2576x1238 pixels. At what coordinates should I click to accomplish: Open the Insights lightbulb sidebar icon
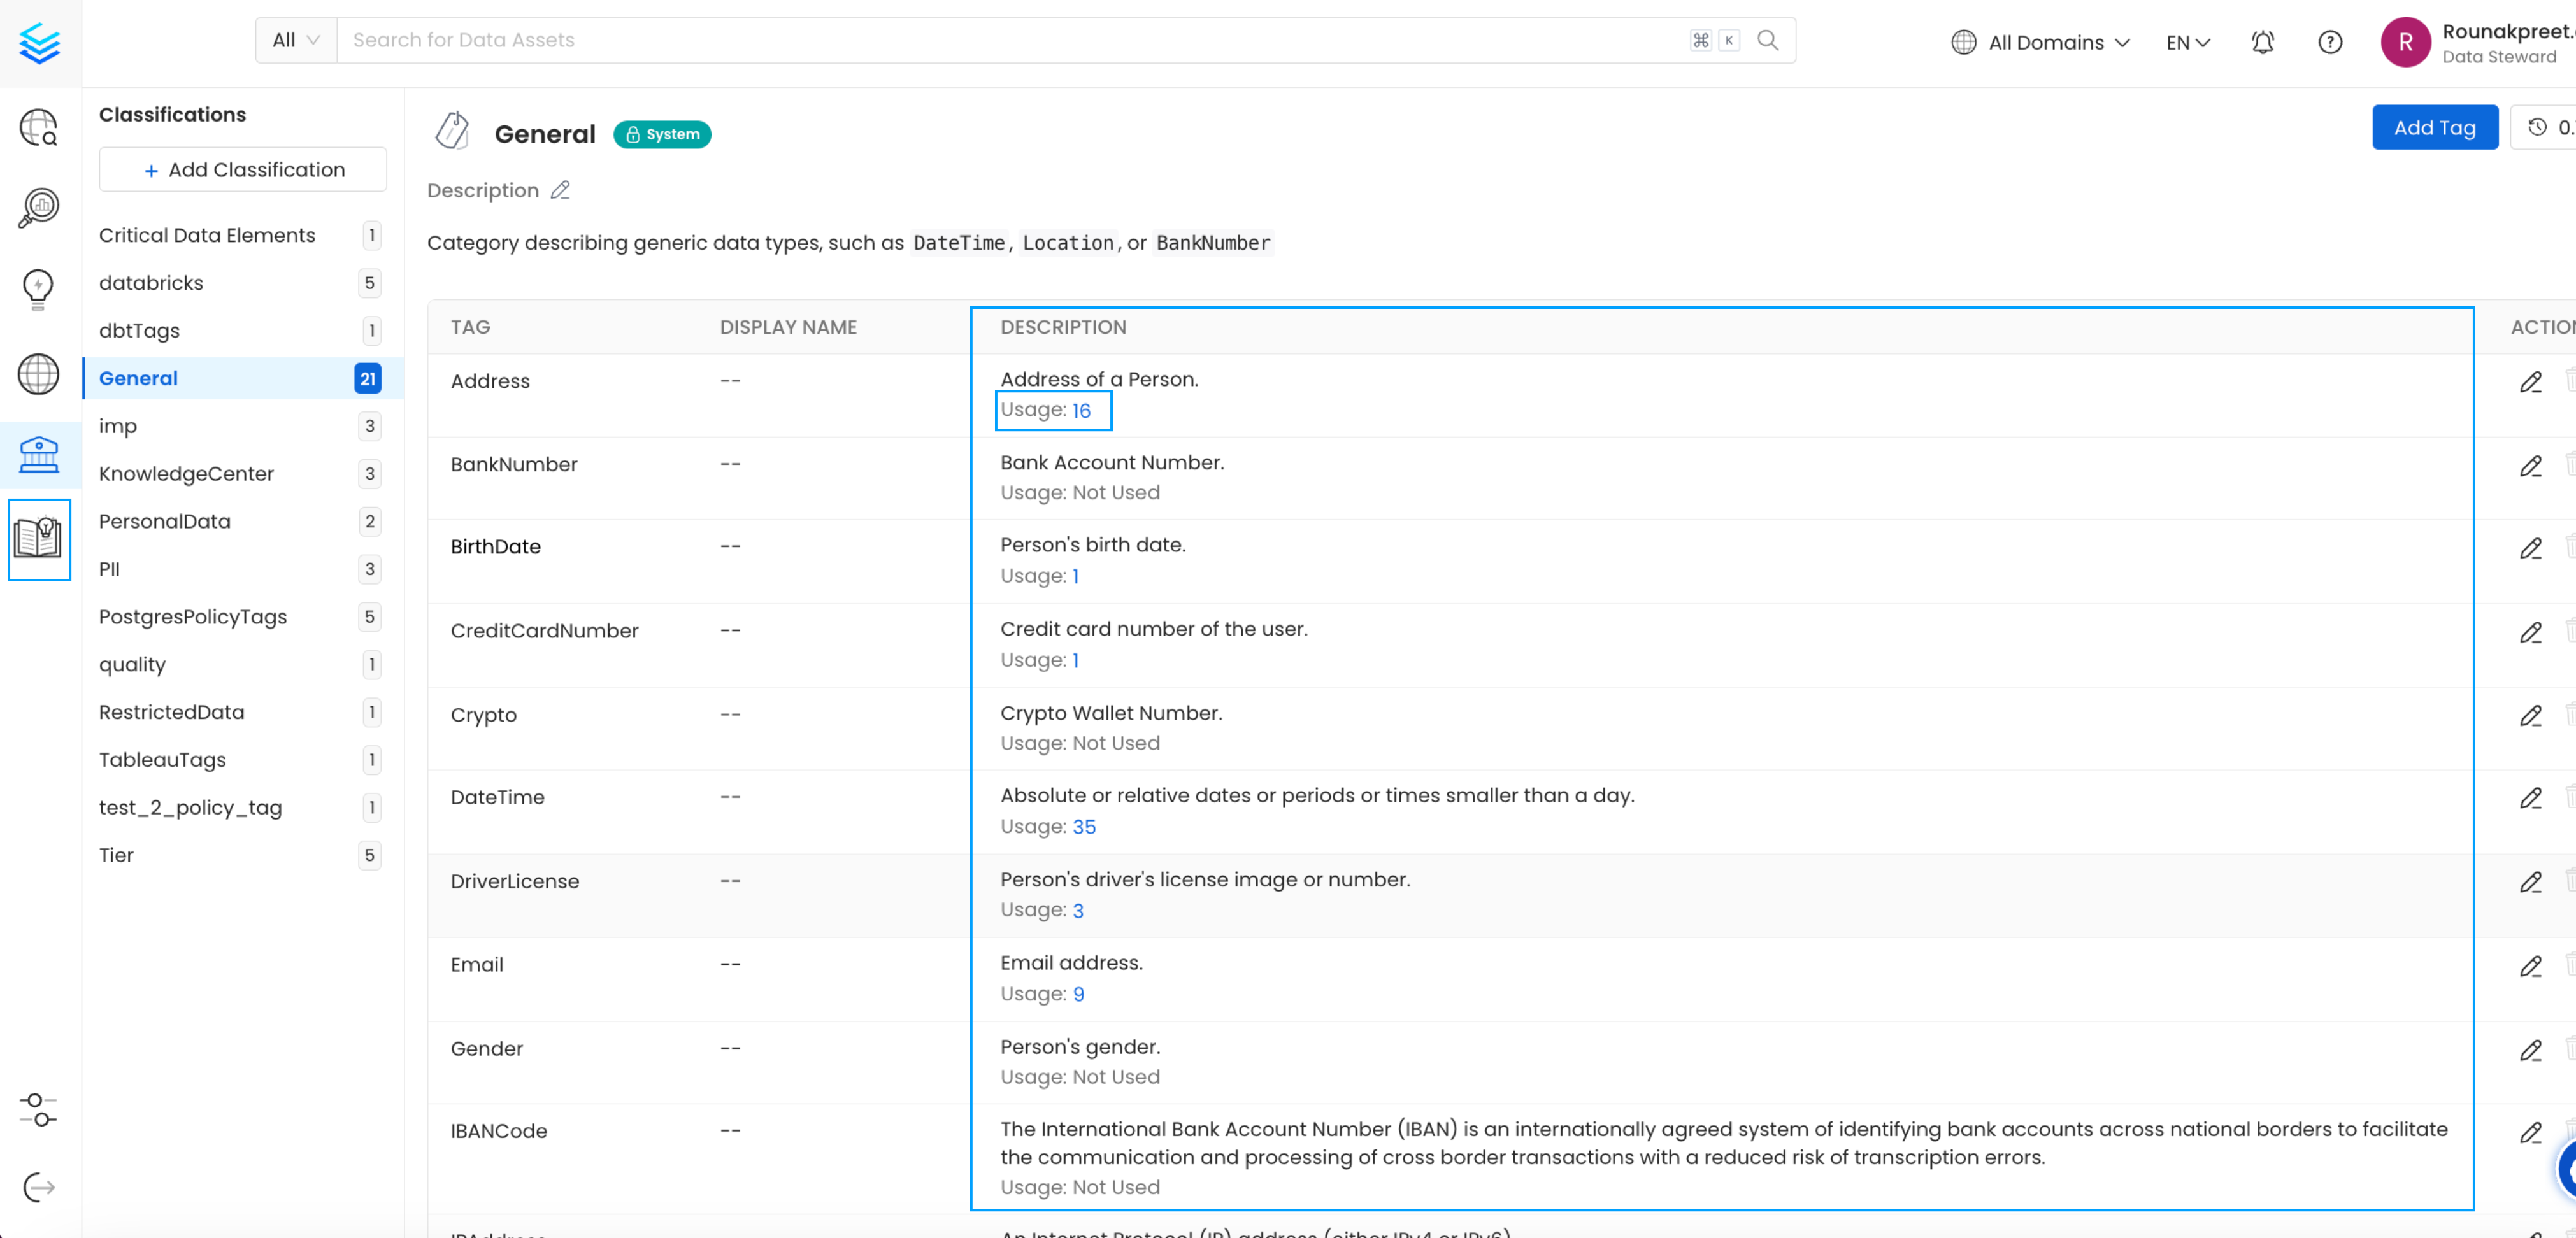tap(38, 289)
